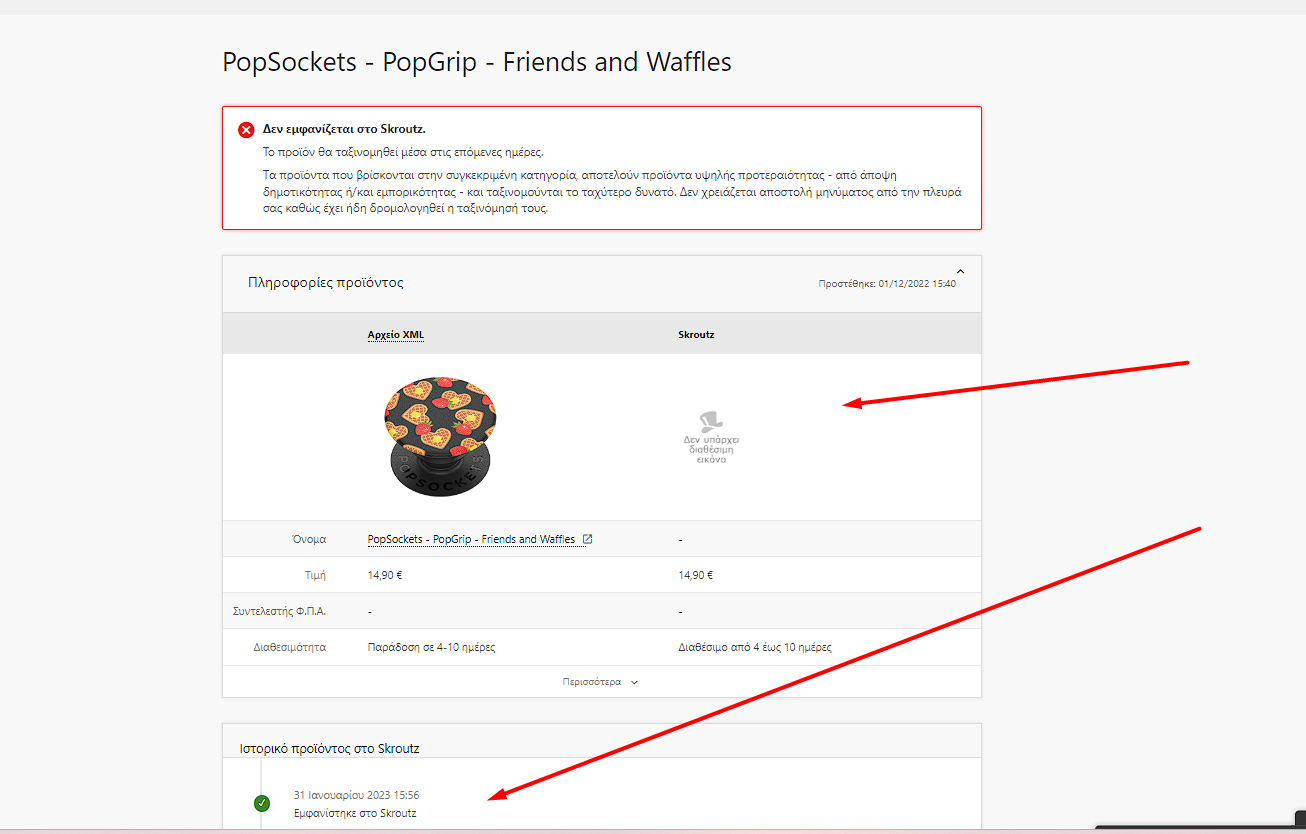
Task: Click the red error X icon
Action: click(246, 130)
